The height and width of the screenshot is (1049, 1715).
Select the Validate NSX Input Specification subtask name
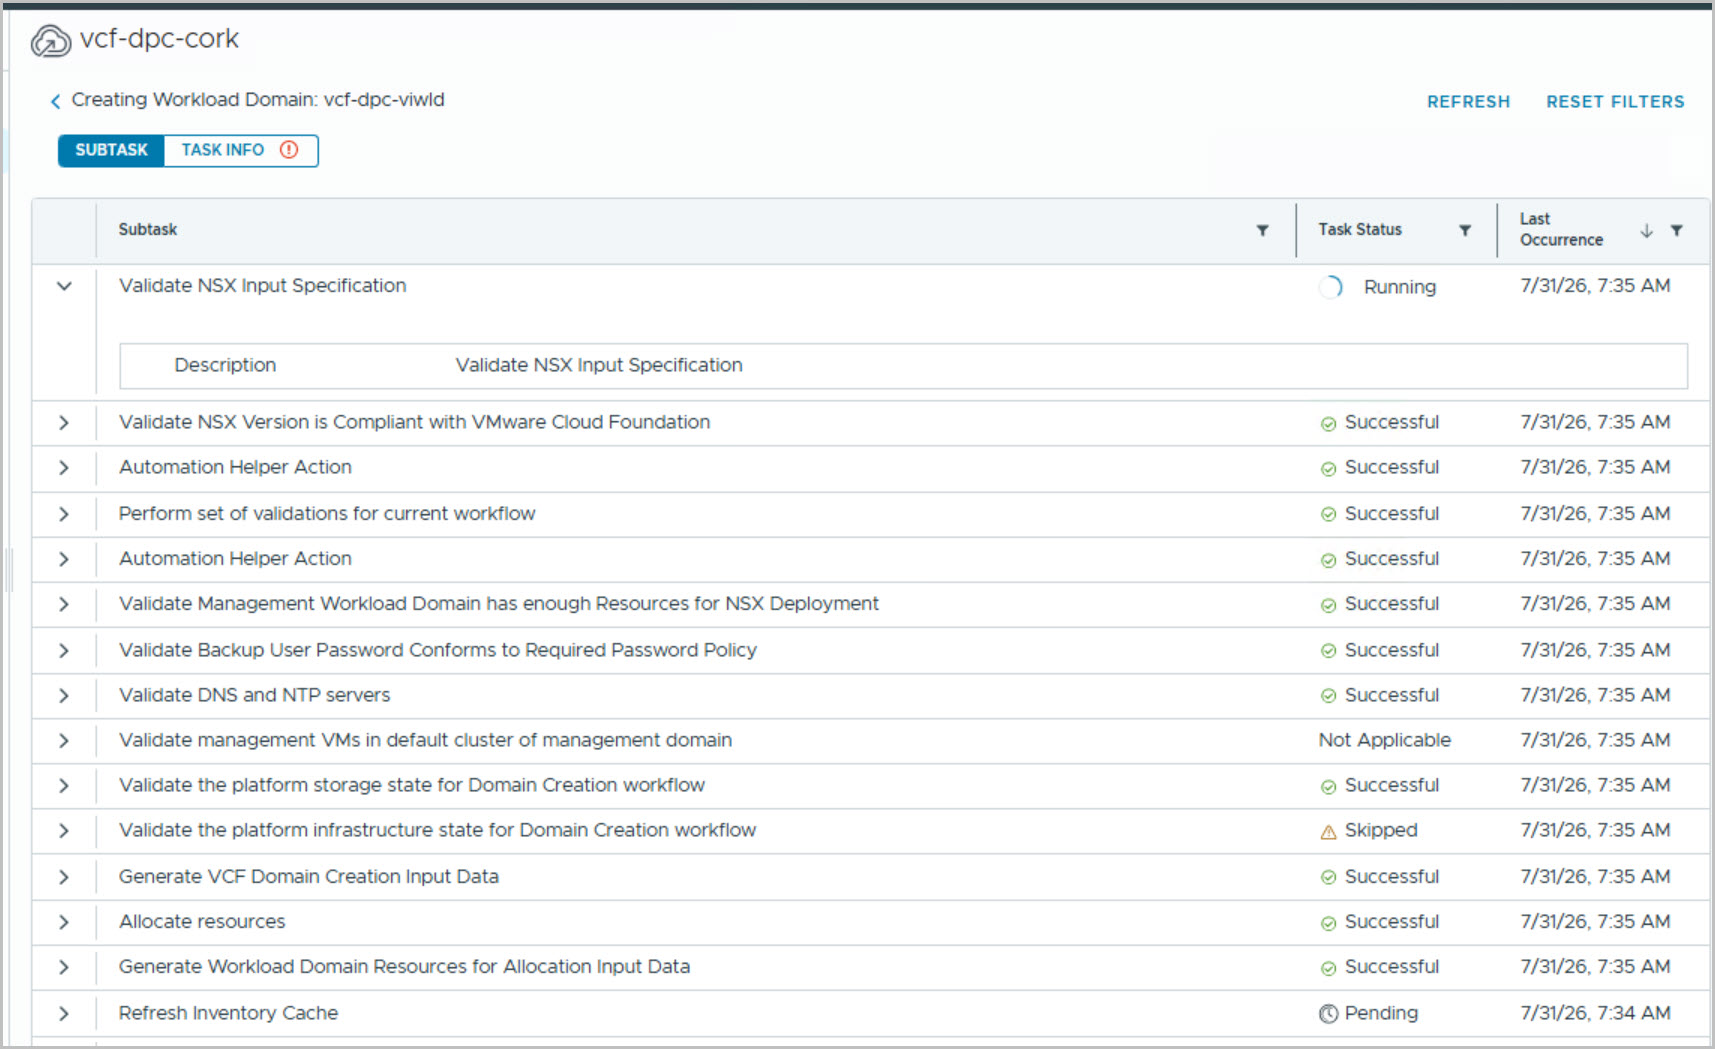pos(263,286)
